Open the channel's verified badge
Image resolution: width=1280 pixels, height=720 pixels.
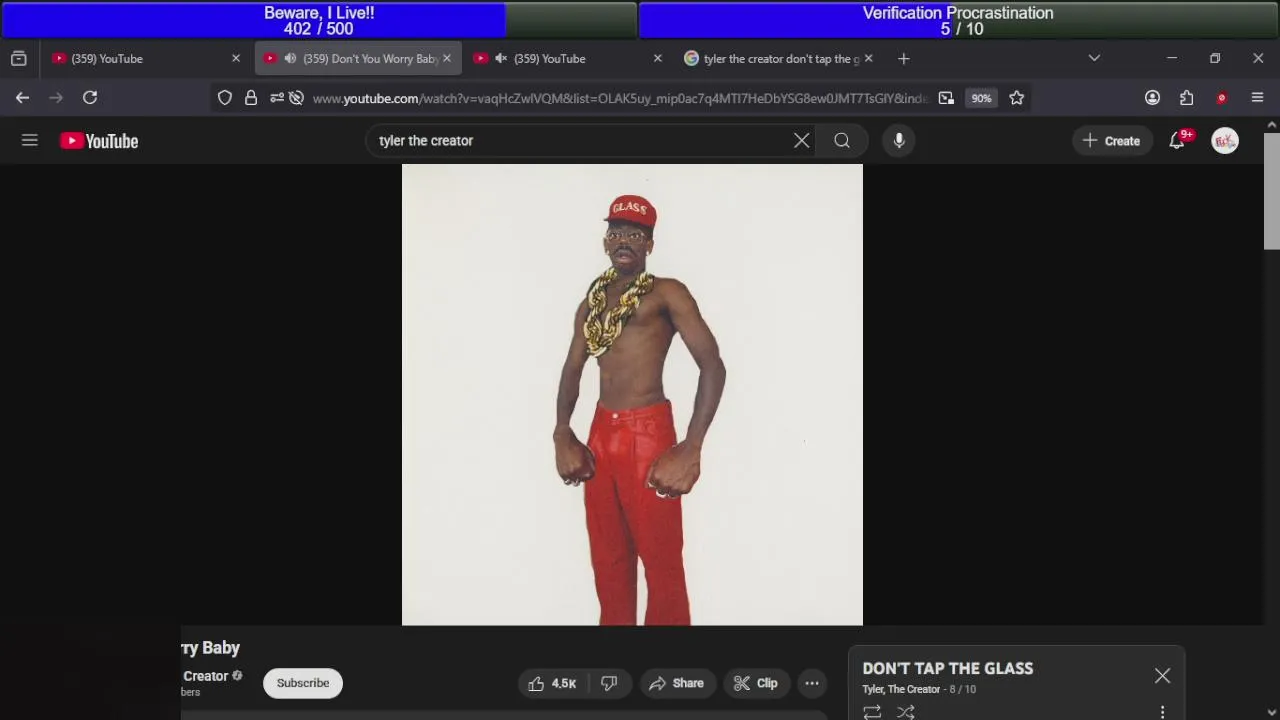[237, 676]
